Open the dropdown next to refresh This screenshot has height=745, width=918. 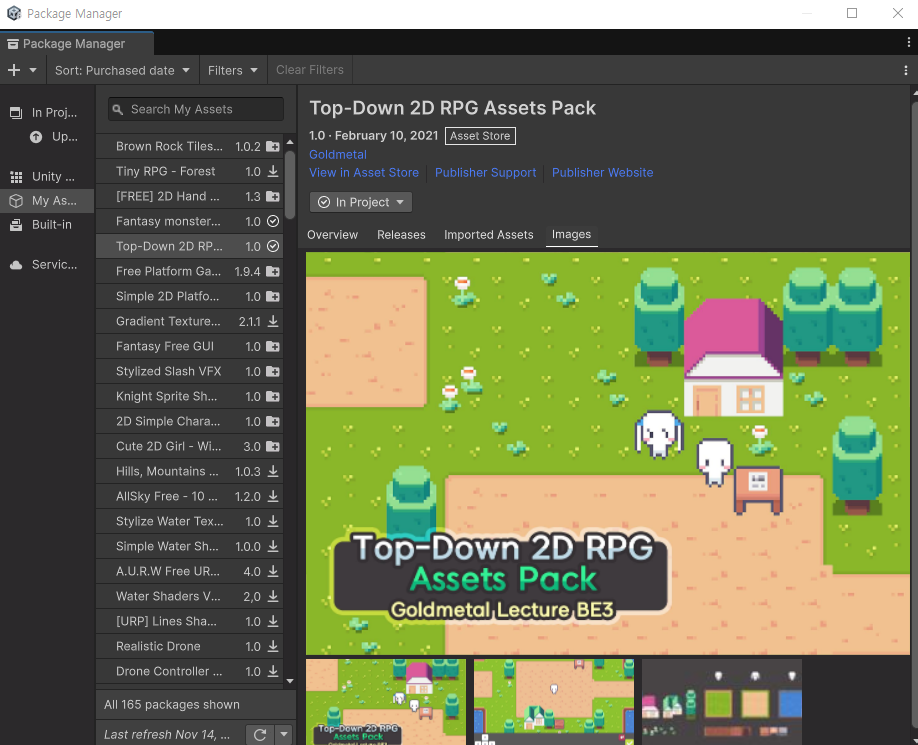click(x=284, y=734)
